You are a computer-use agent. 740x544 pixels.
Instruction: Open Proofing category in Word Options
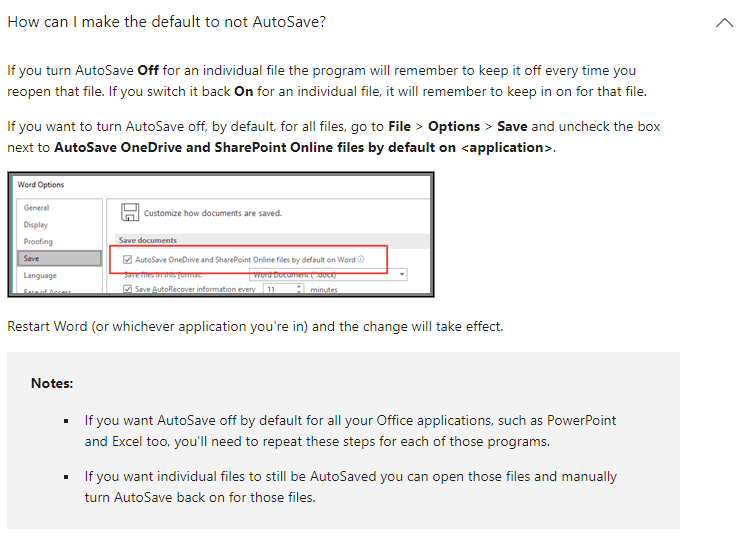38,242
